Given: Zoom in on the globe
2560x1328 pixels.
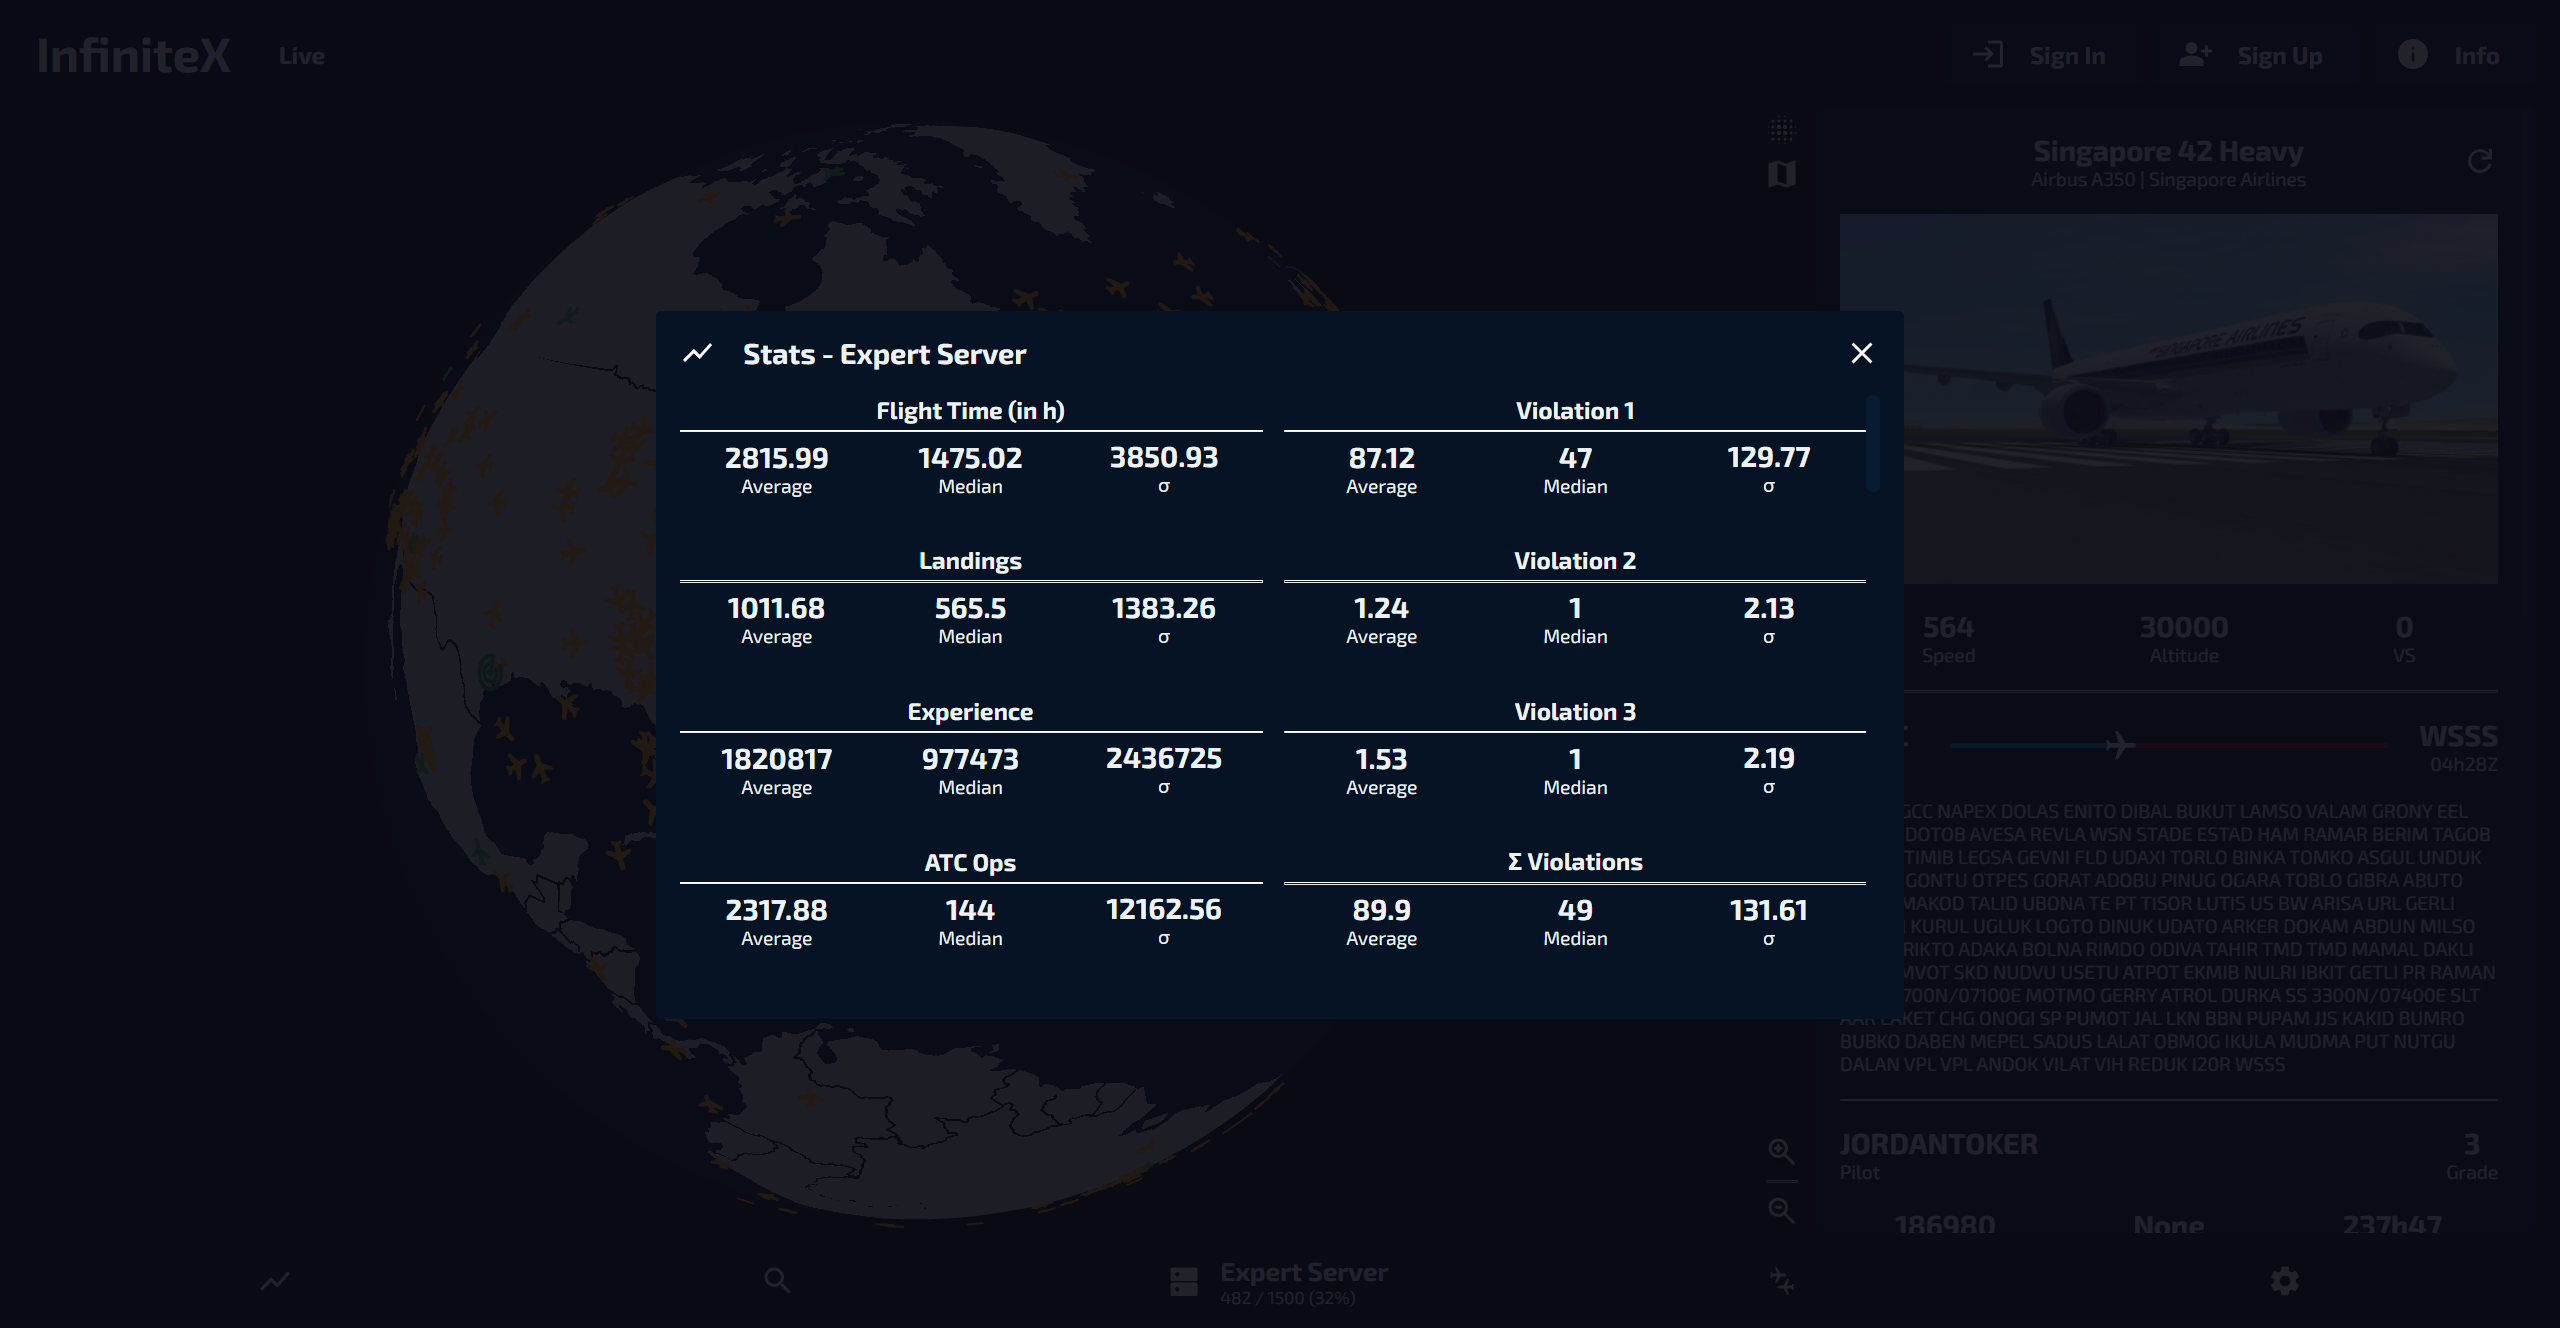Looking at the screenshot, I should (x=1781, y=1151).
